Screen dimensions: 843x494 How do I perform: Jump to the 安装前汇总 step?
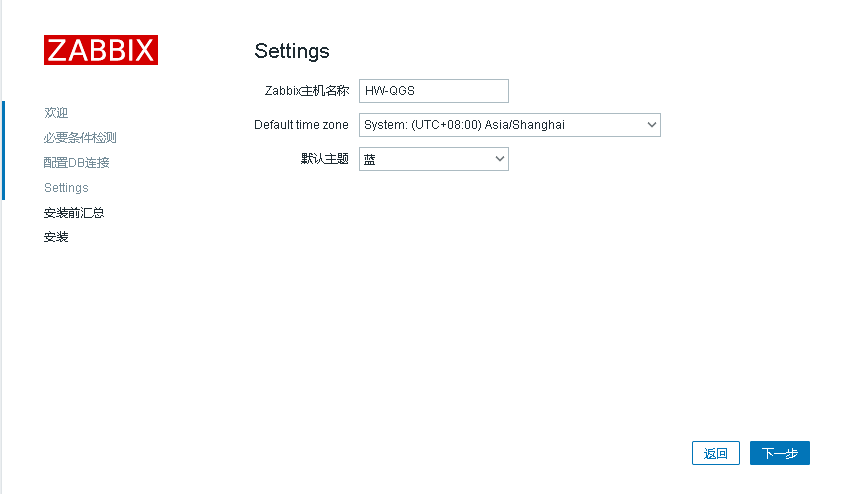(74, 213)
